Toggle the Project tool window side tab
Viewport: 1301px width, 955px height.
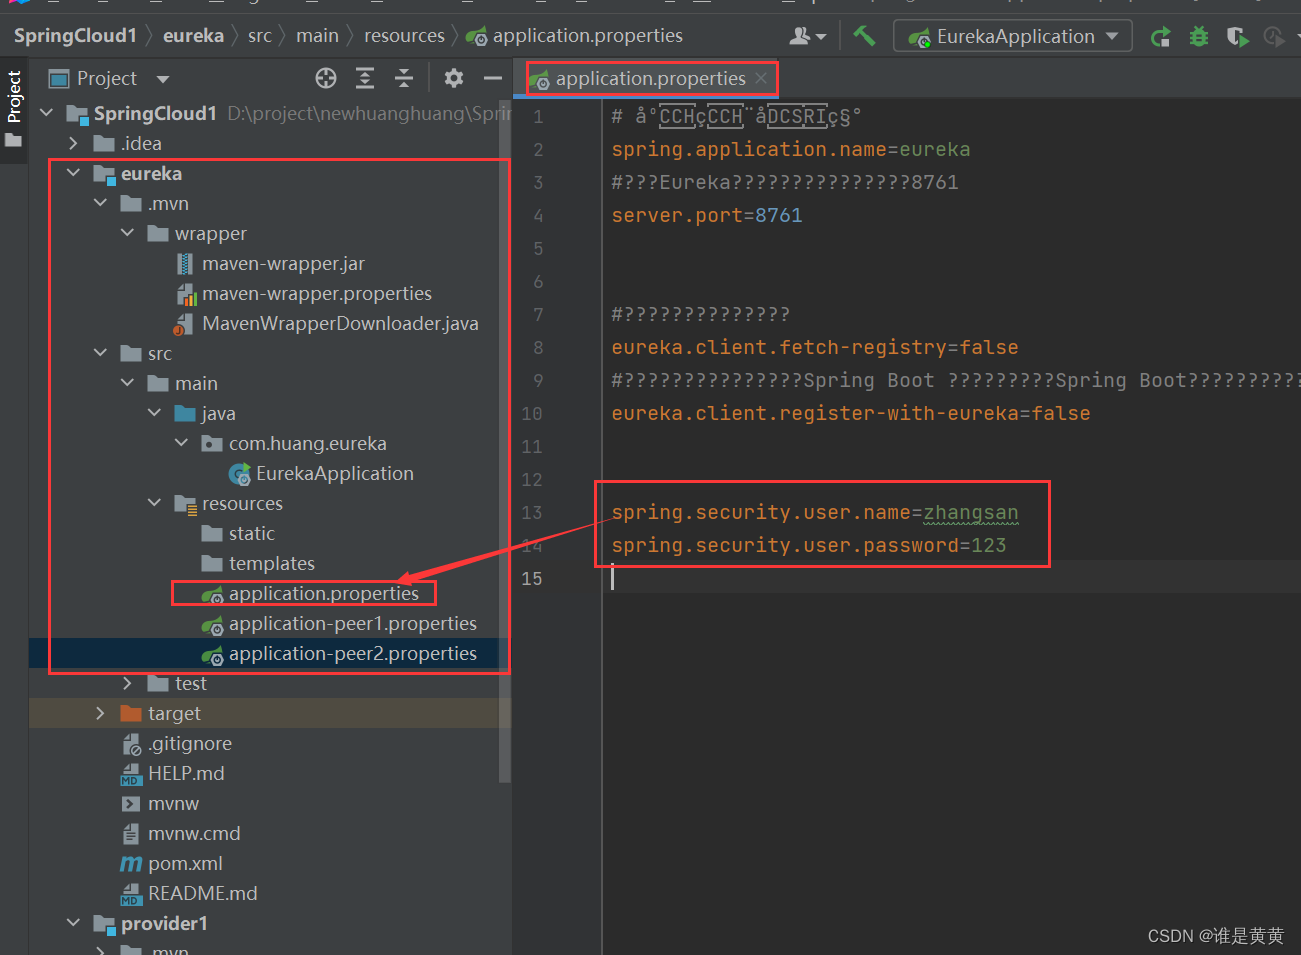pyautogui.click(x=14, y=108)
